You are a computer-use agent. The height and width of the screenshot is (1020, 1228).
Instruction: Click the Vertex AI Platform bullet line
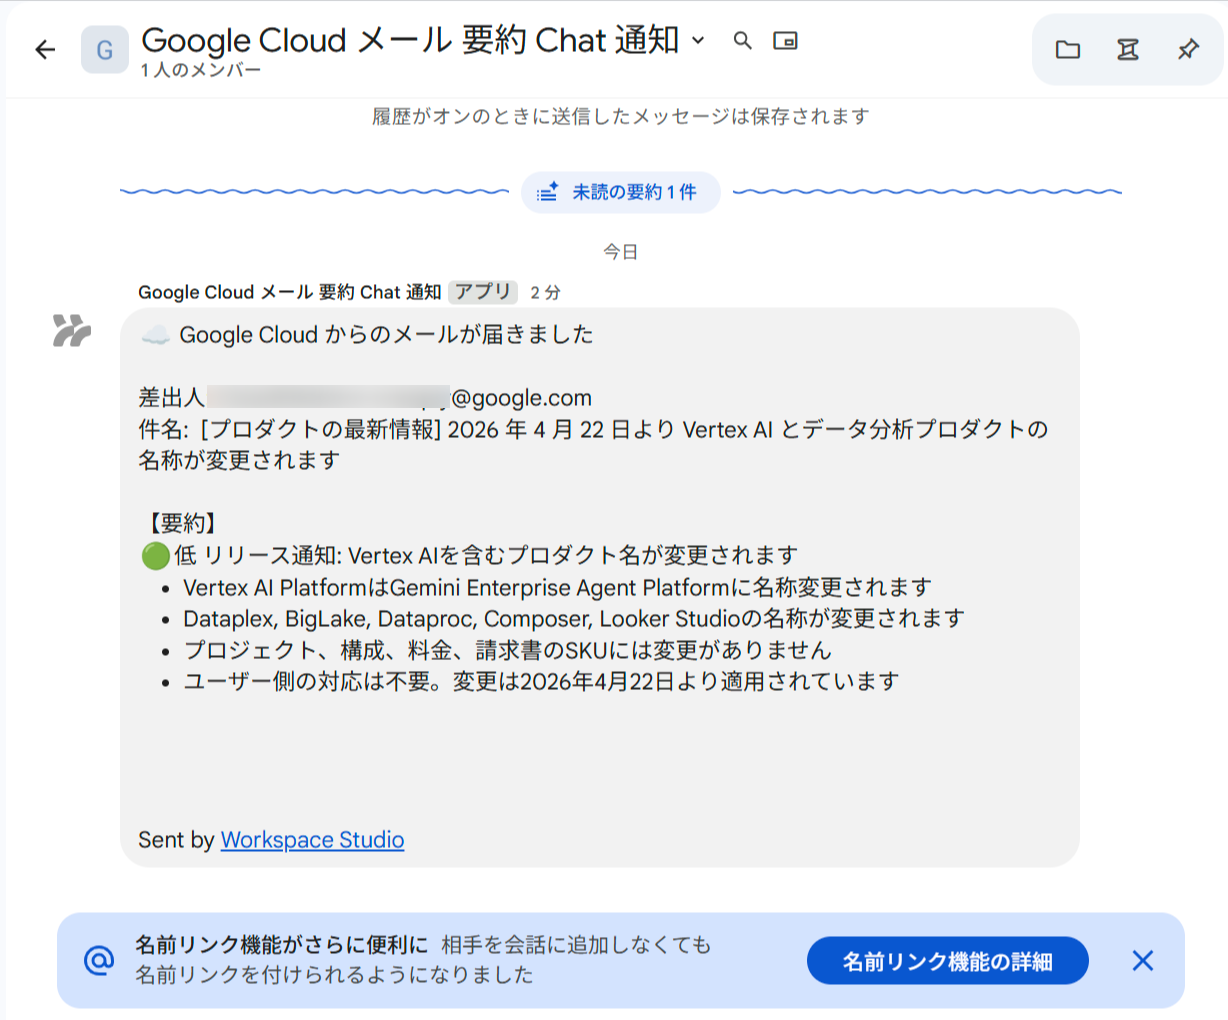pos(557,587)
